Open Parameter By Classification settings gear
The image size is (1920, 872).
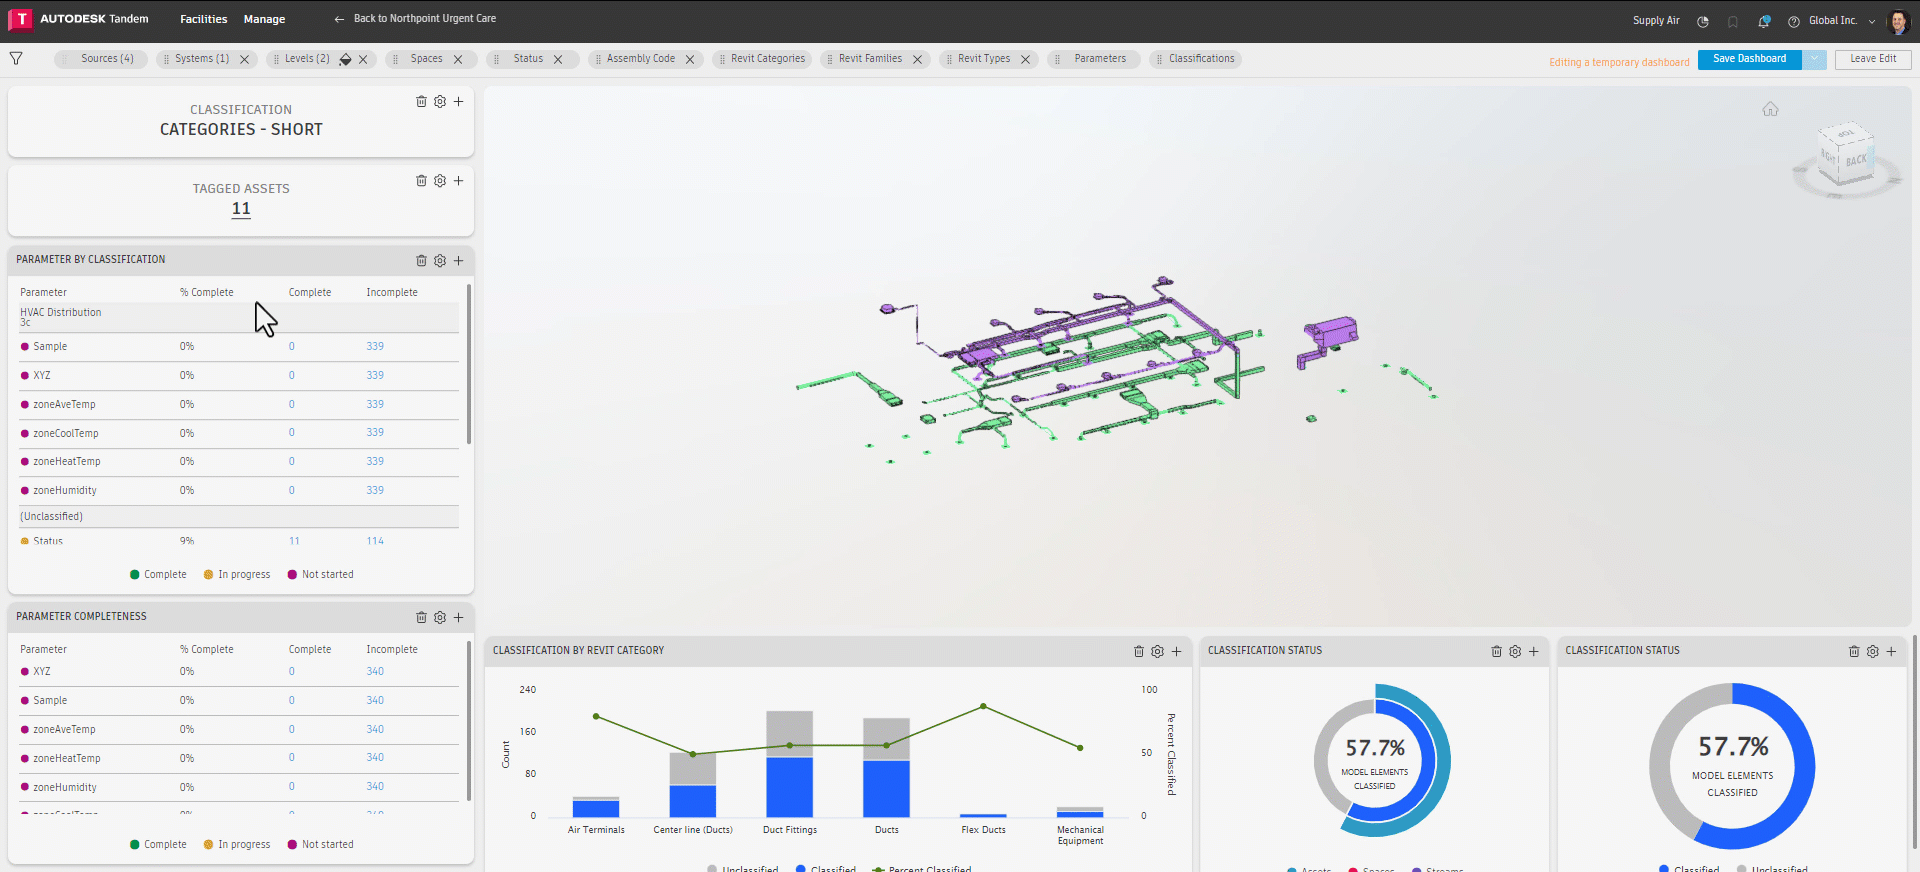point(440,261)
